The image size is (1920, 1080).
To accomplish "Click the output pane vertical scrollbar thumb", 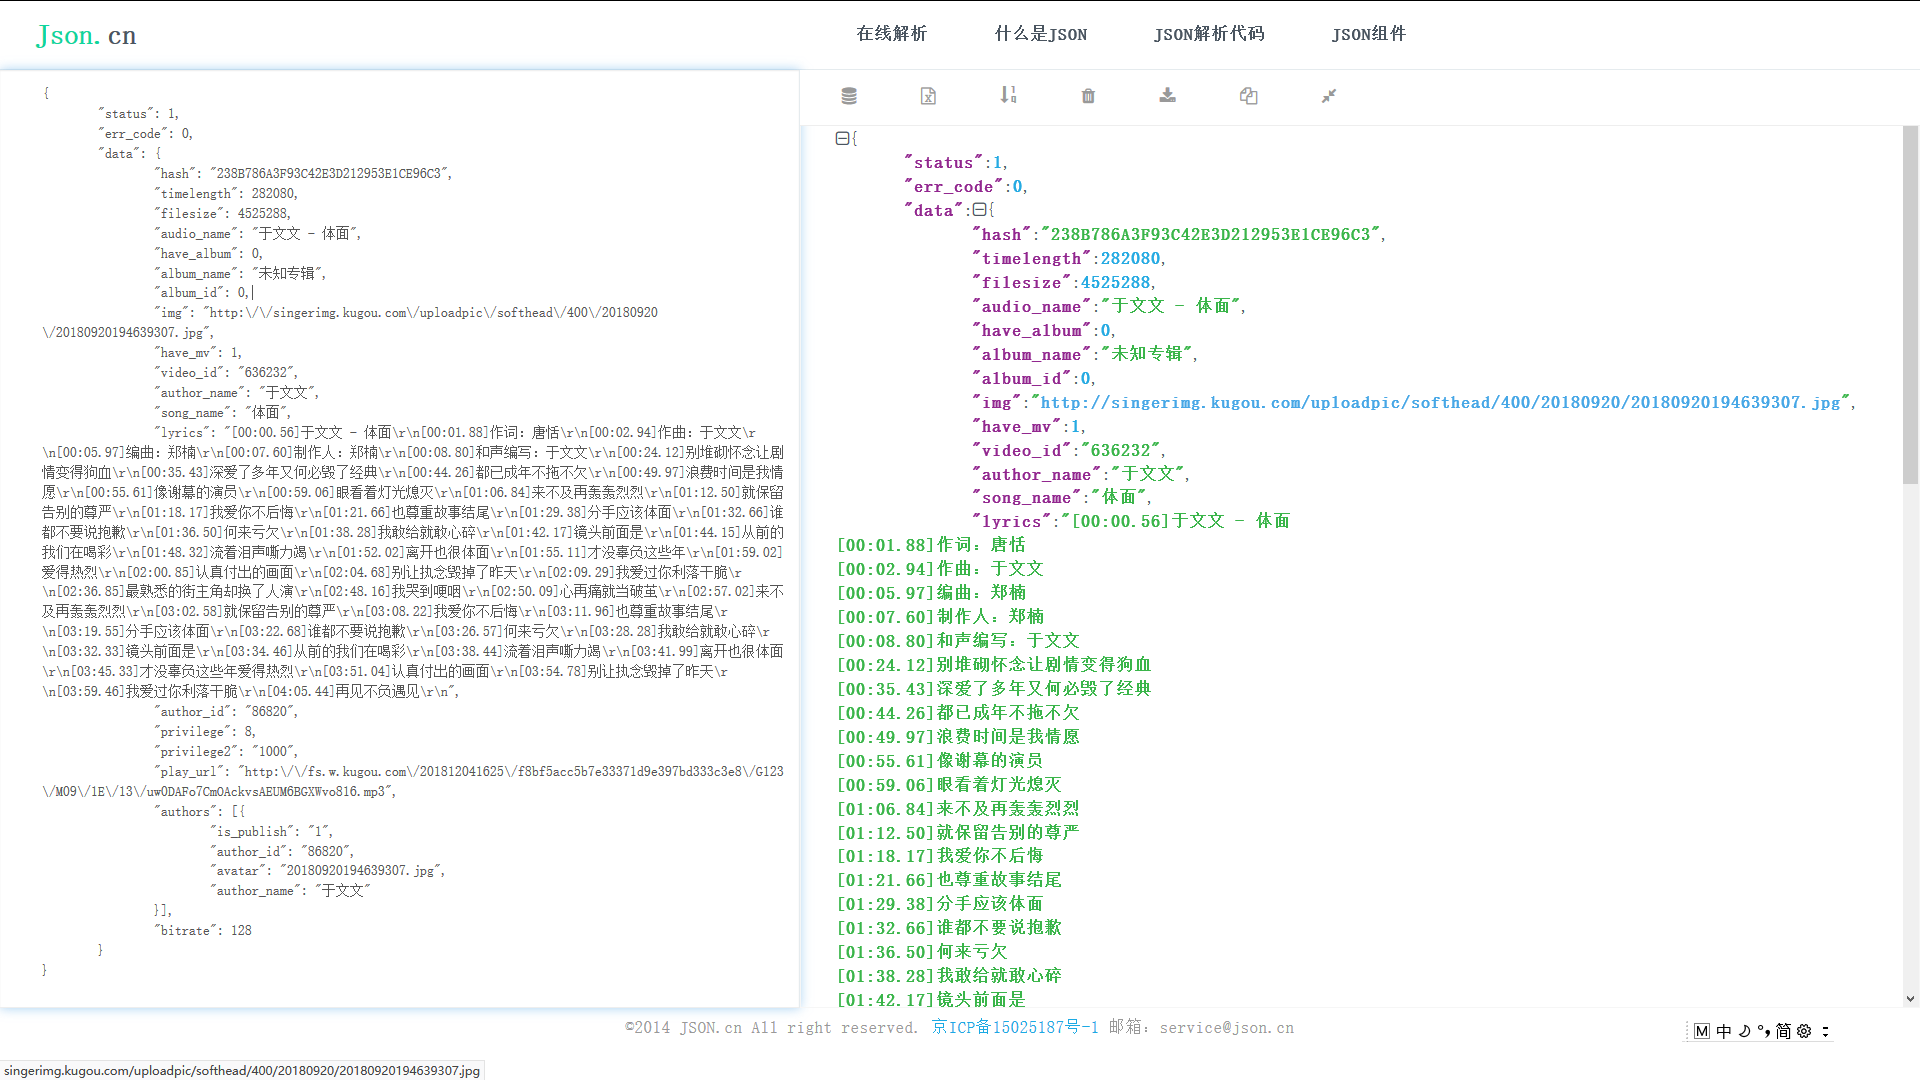I will 1910,305.
